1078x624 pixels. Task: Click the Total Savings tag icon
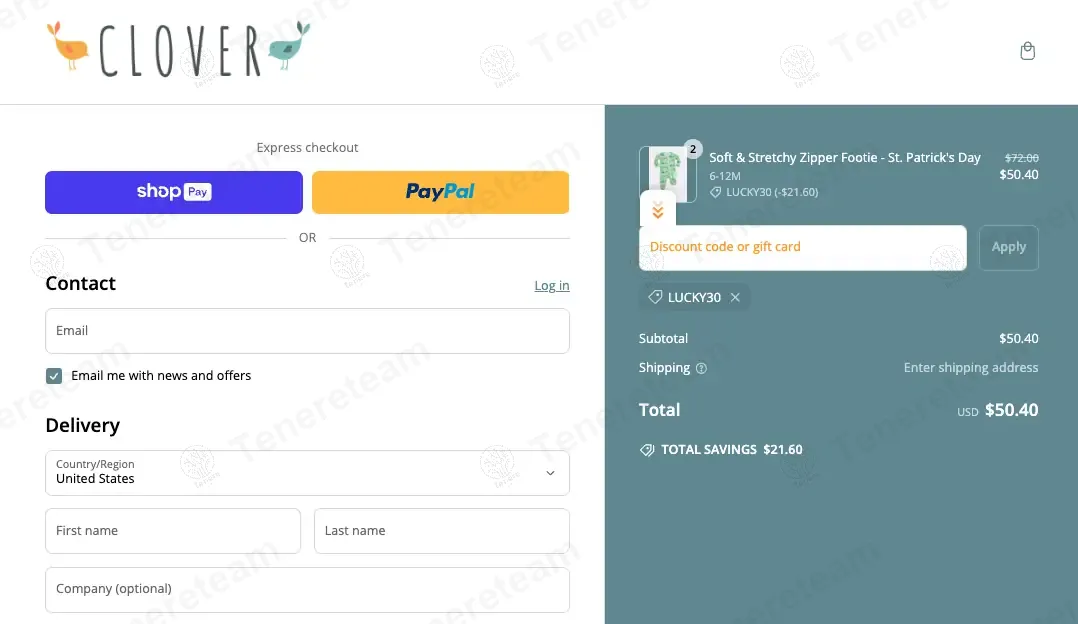point(647,450)
